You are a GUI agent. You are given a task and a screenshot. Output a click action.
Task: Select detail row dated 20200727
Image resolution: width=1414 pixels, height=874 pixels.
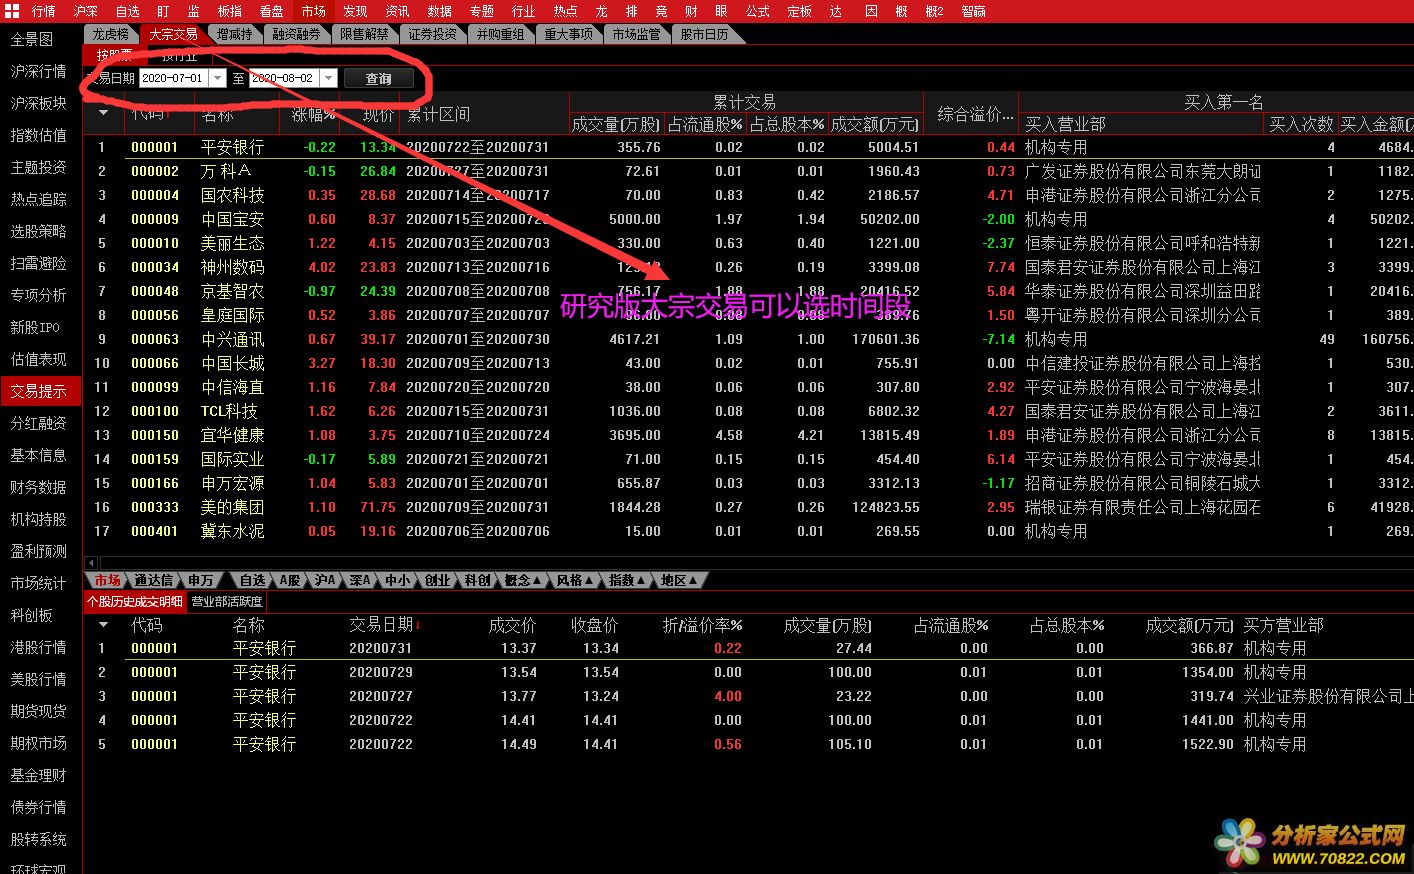[x=748, y=696]
